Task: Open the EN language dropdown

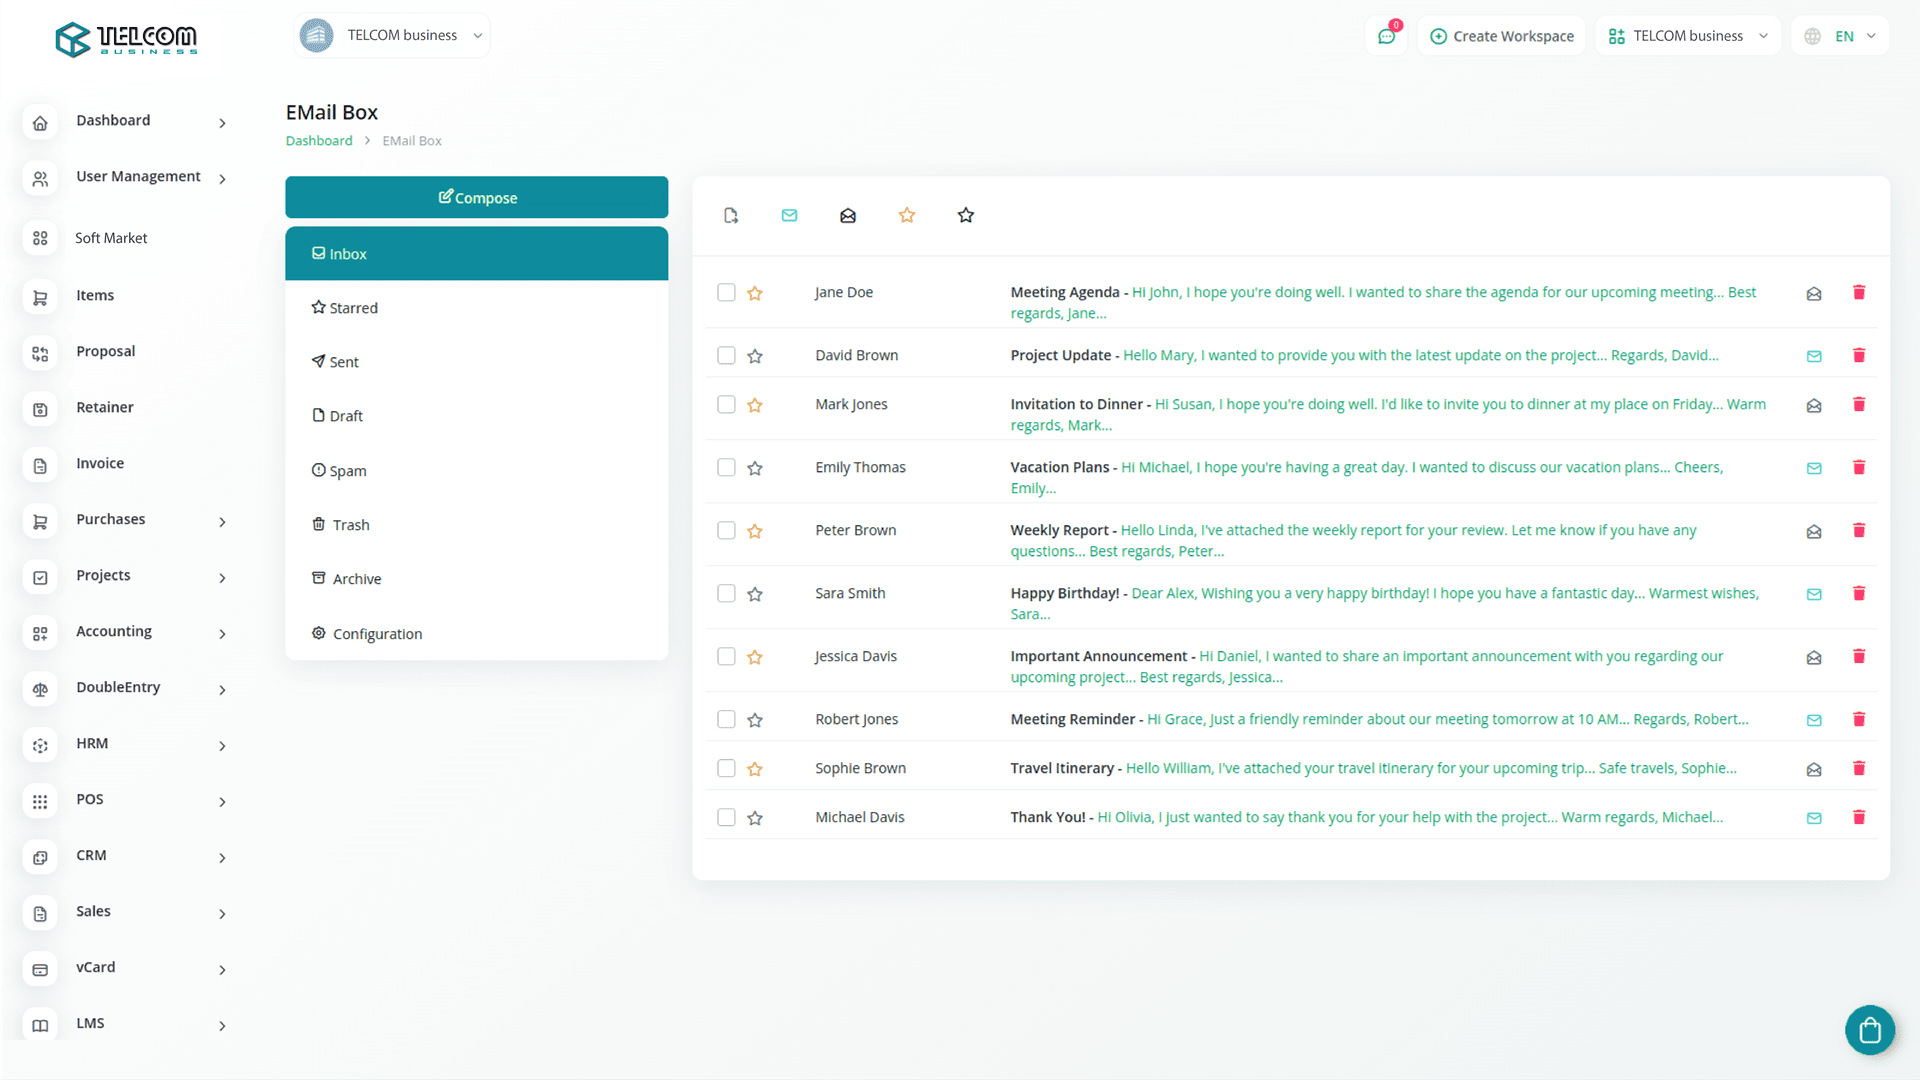Action: click(x=1842, y=36)
